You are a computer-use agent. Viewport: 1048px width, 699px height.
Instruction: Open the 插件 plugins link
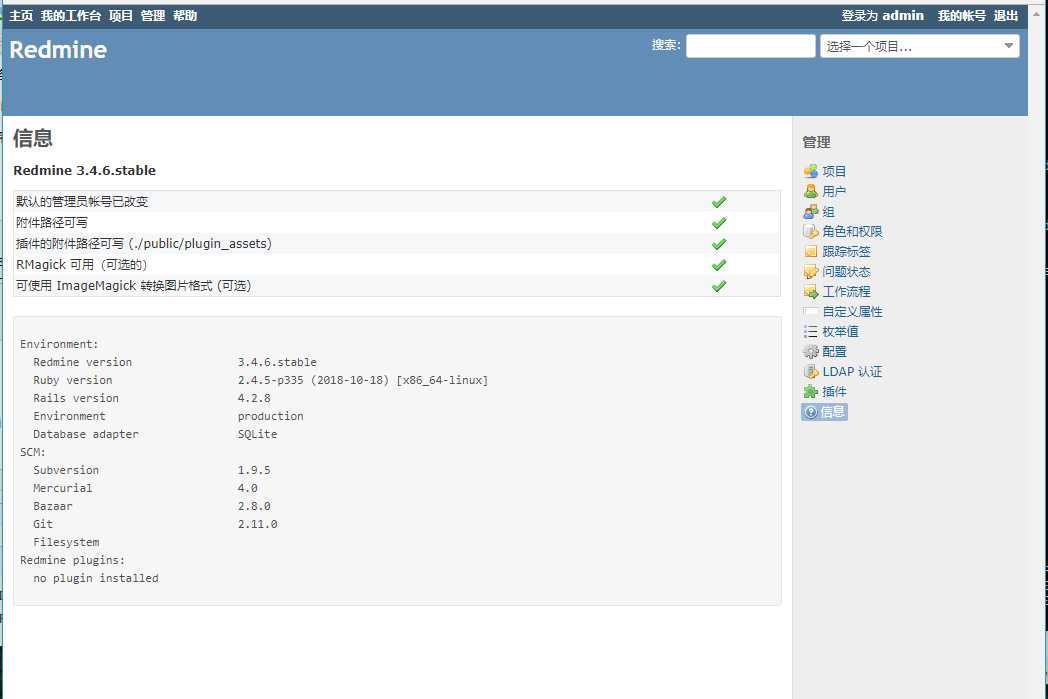(x=834, y=392)
